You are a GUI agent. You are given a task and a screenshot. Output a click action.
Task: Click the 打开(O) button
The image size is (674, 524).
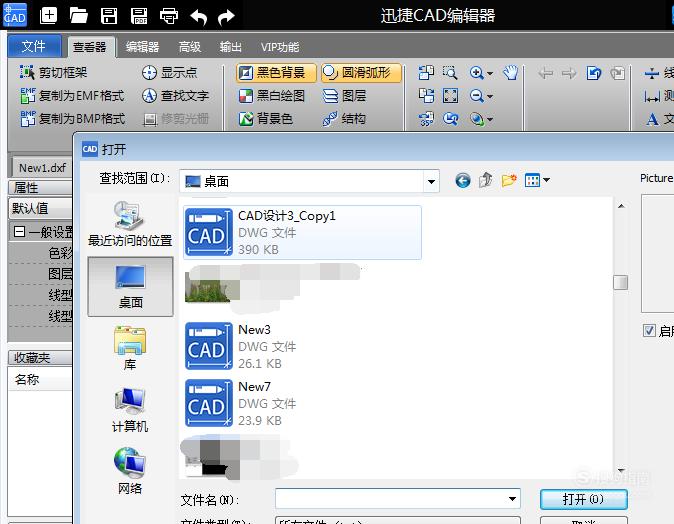(583, 499)
